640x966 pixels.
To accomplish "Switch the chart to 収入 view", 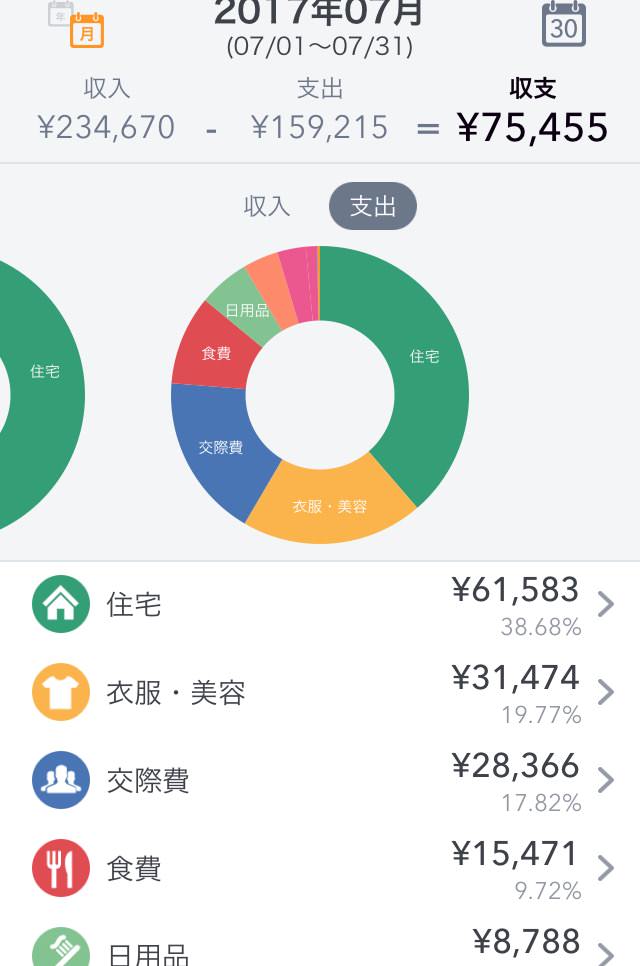I will pos(267,206).
